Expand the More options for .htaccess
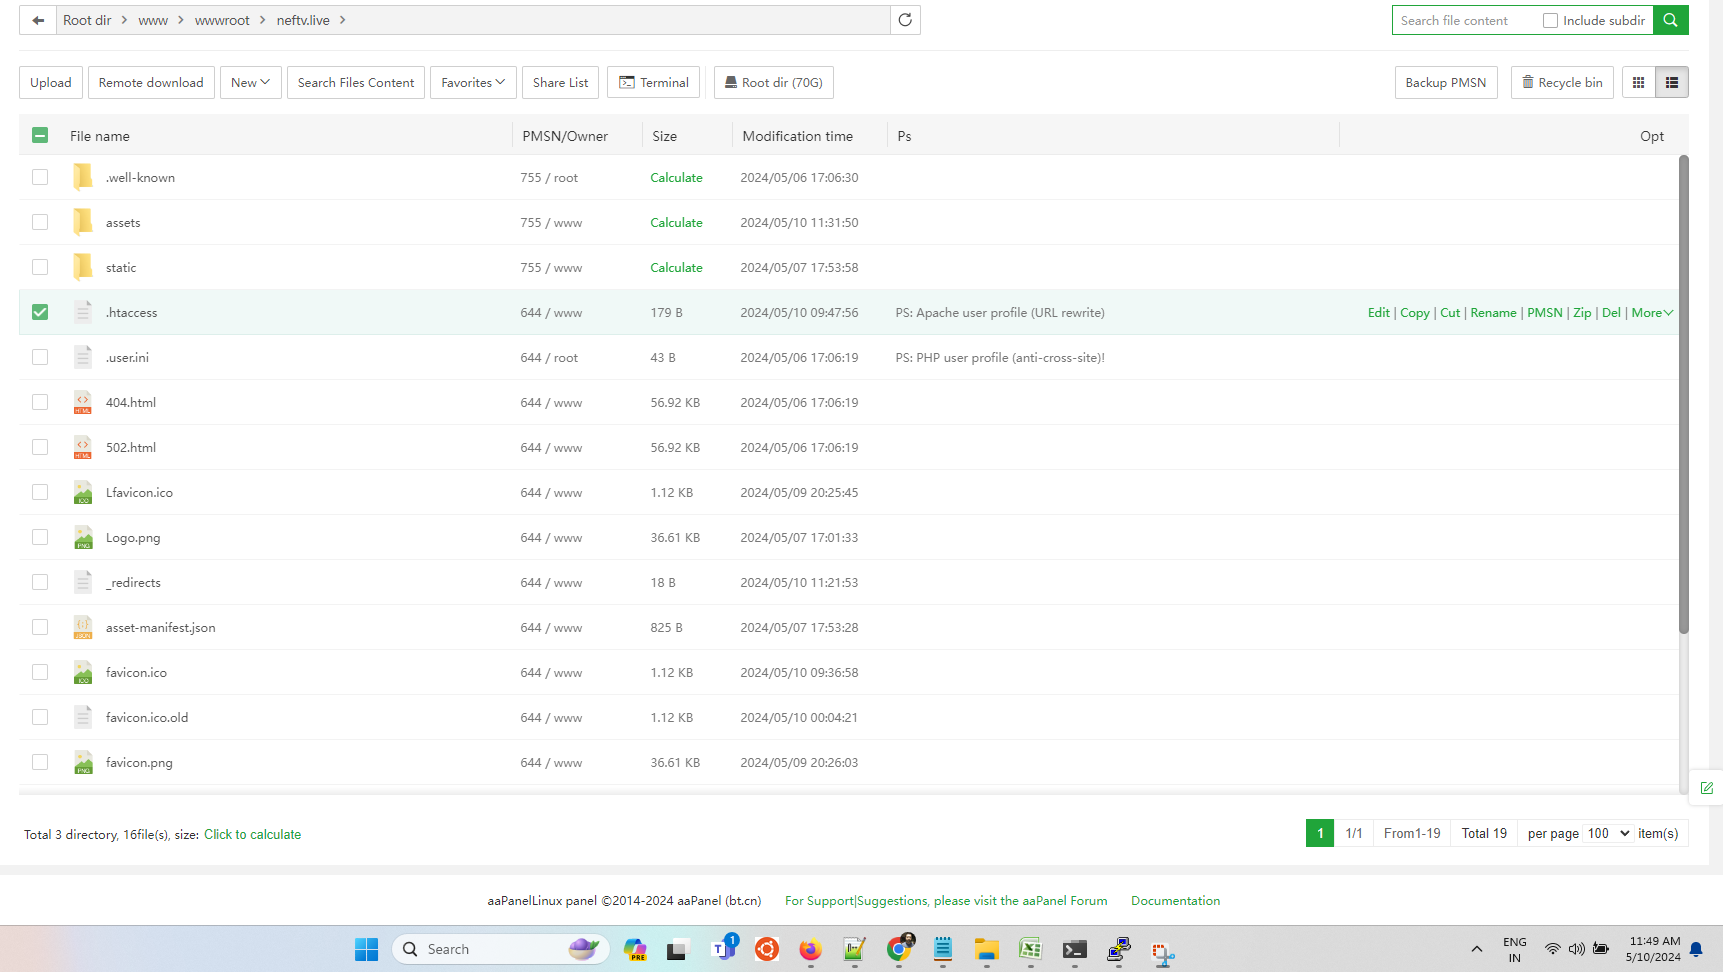This screenshot has height=972, width=1723. pos(1651,313)
